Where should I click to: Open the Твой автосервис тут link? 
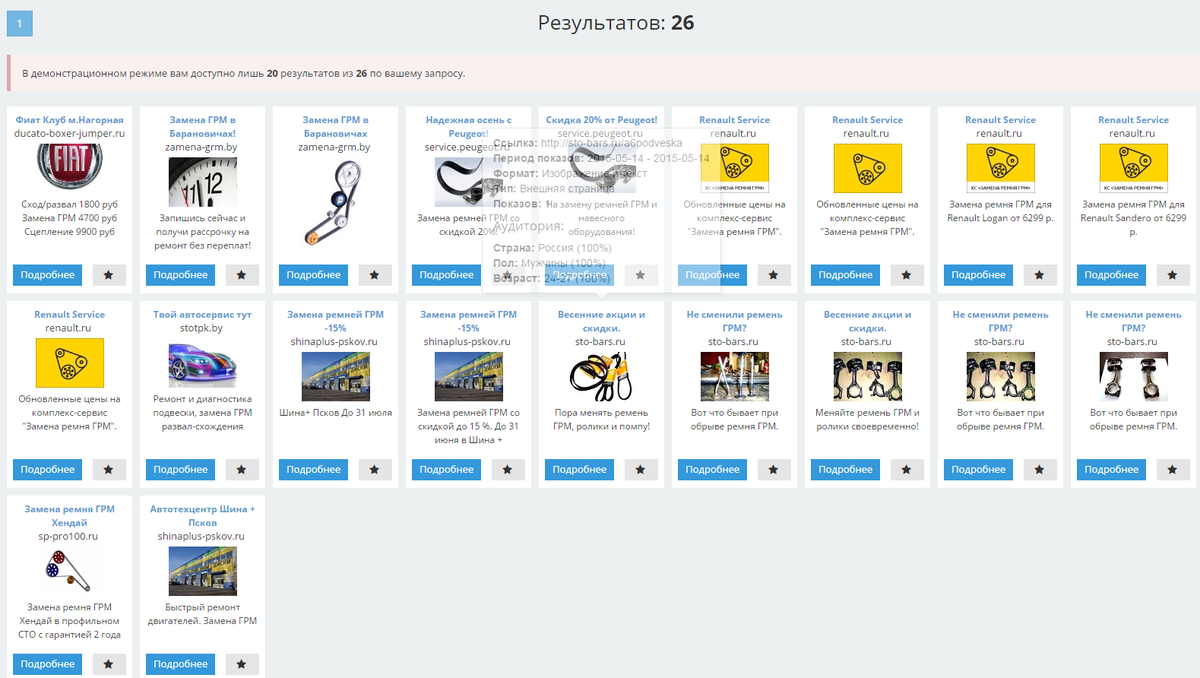tap(202, 314)
